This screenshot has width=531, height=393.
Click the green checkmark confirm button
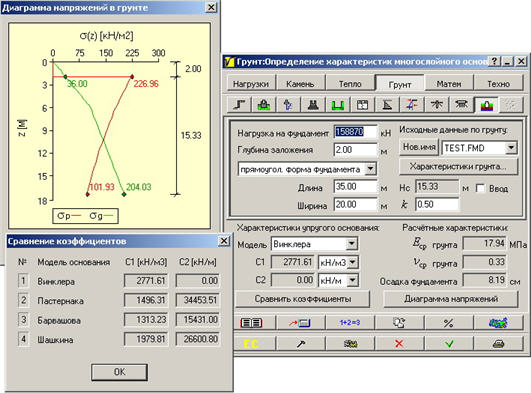click(x=449, y=344)
